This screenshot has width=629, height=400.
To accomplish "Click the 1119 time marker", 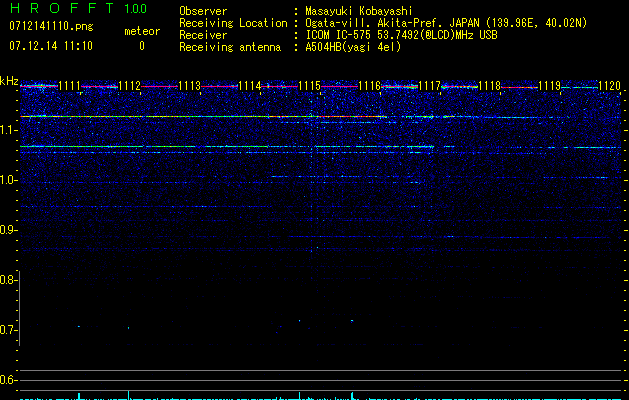I will [x=549, y=87].
